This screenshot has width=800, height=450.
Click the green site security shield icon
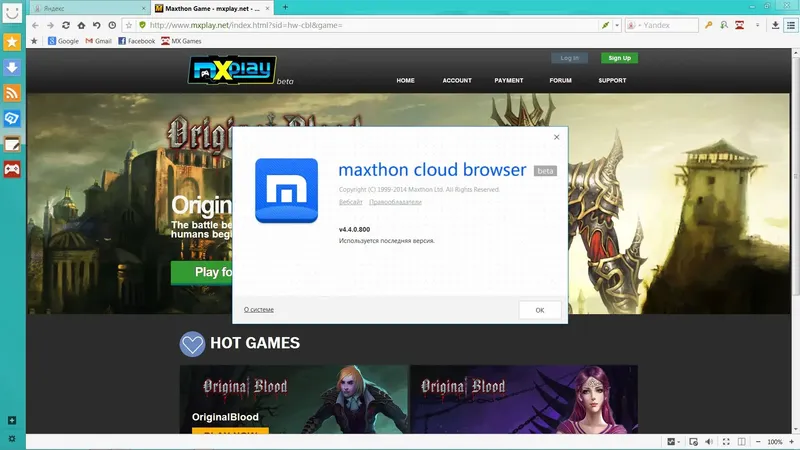(x=142, y=25)
